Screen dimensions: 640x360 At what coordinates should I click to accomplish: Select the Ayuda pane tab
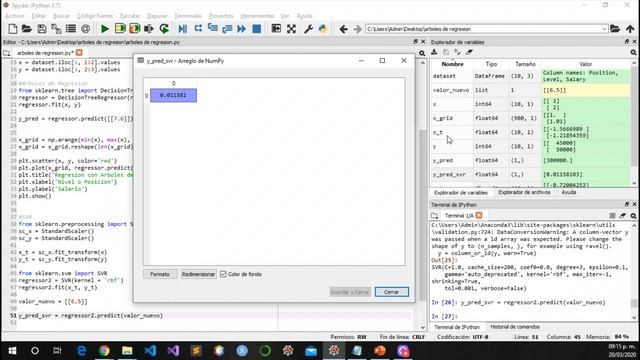pyautogui.click(x=569, y=192)
